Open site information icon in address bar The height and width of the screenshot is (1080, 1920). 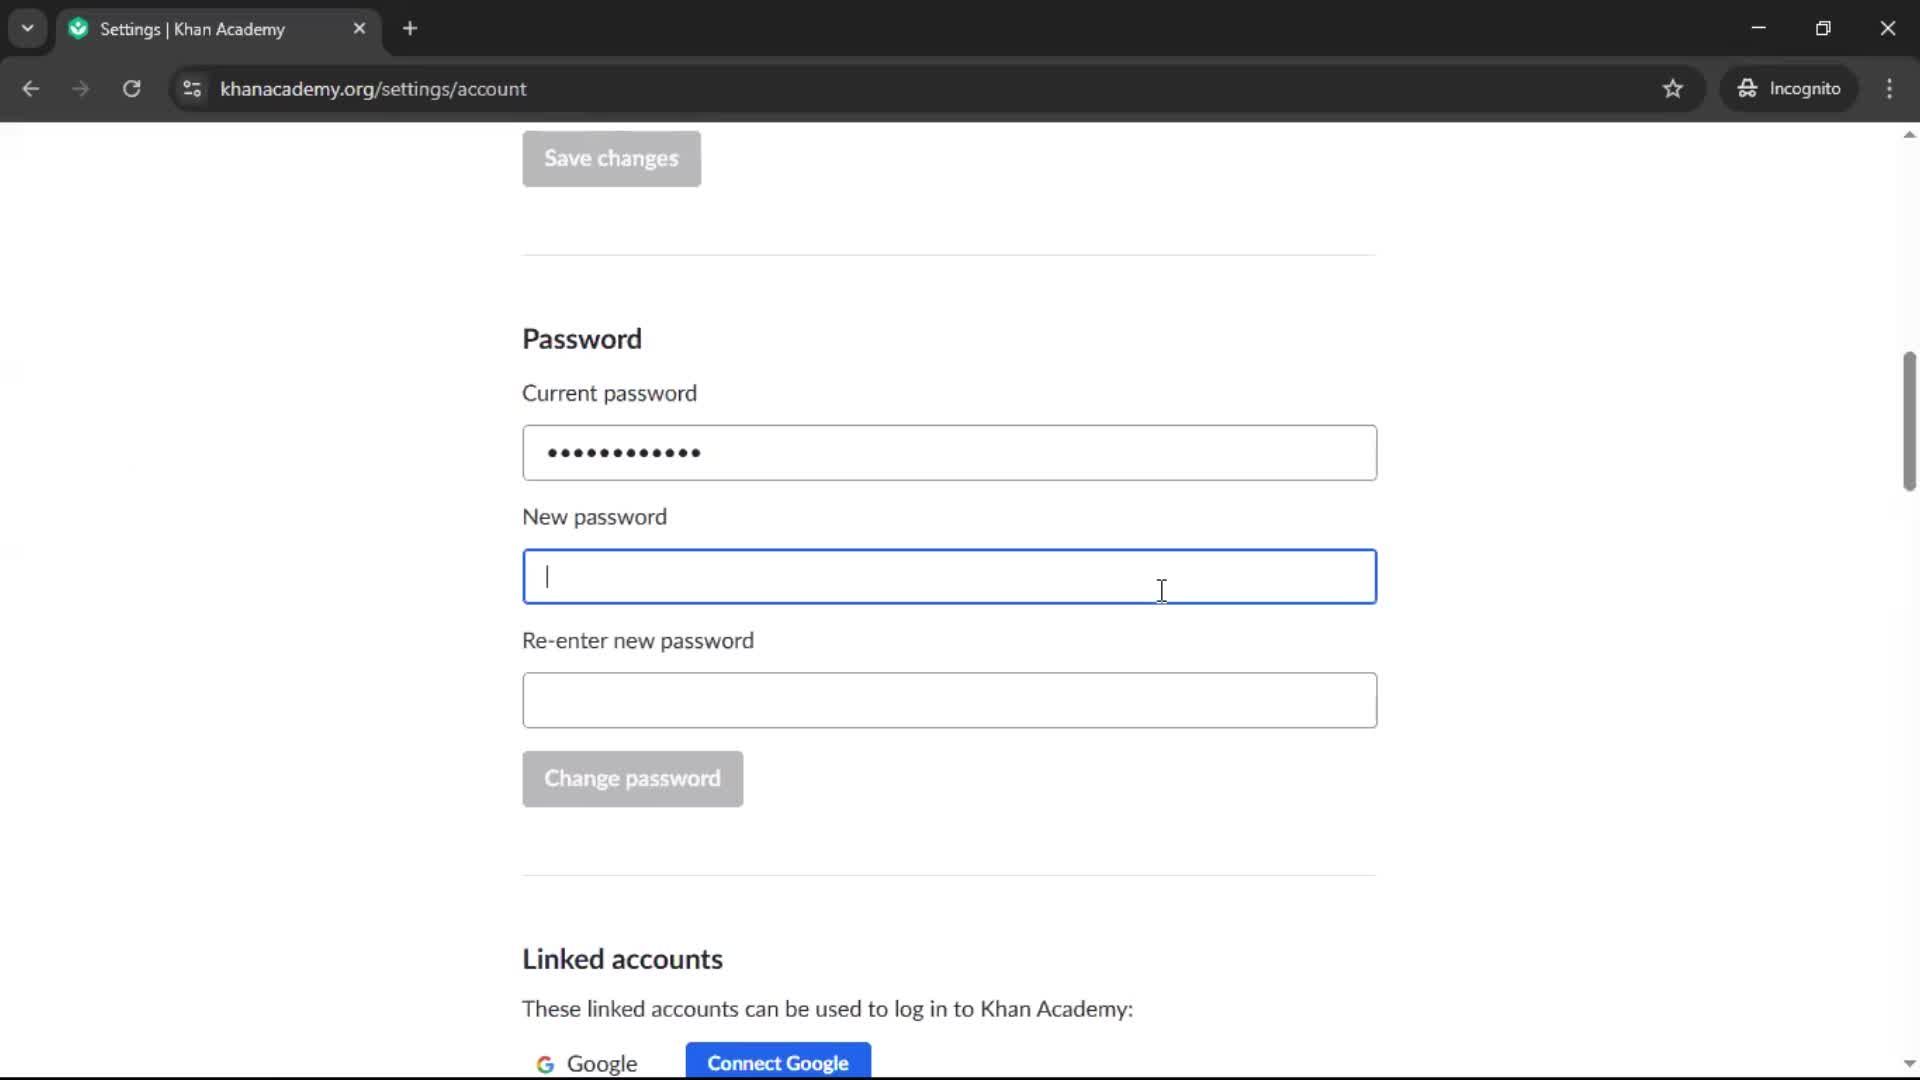192,88
